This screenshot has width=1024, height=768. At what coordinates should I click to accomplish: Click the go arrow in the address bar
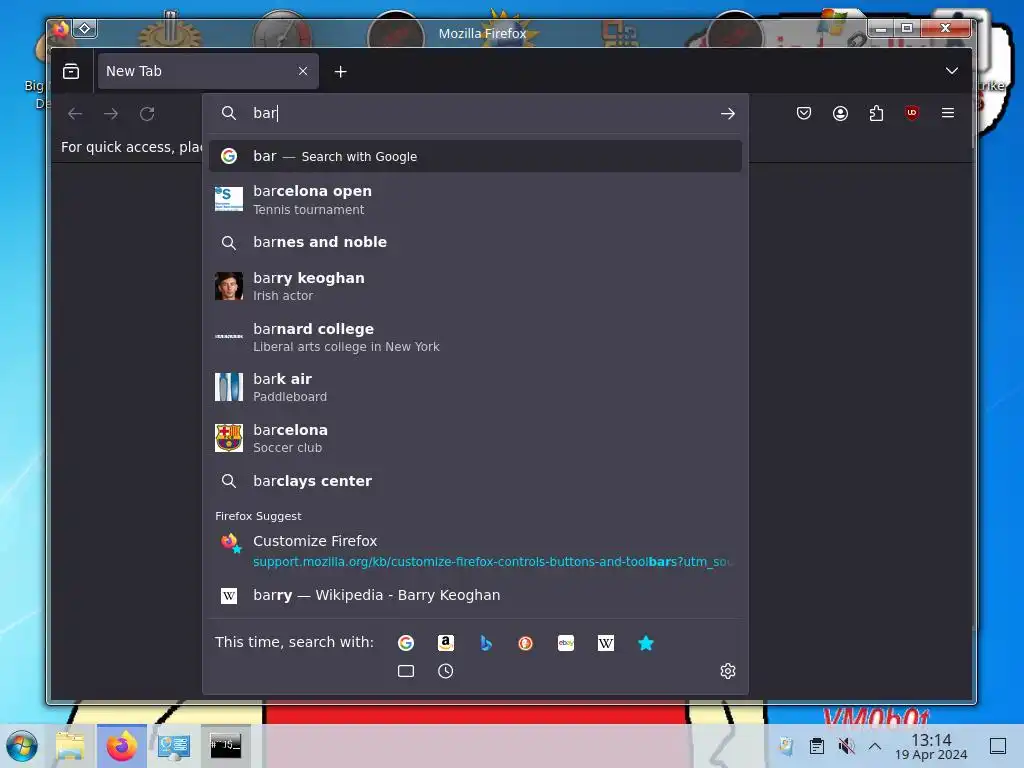pyautogui.click(x=728, y=114)
